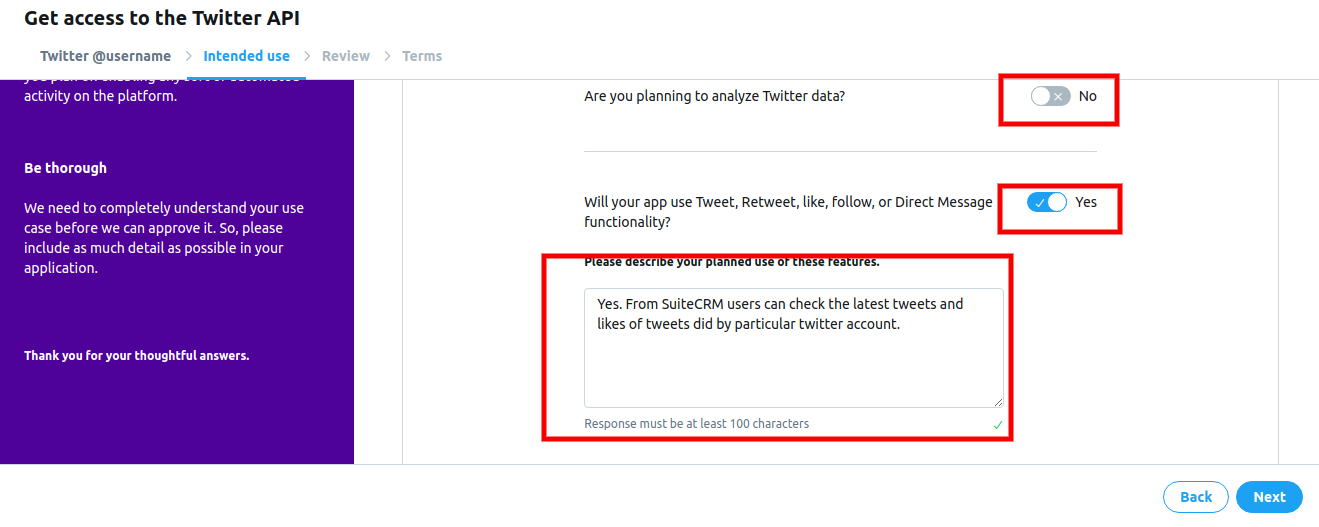Click the chevron after Twitter @username step

click(x=188, y=56)
